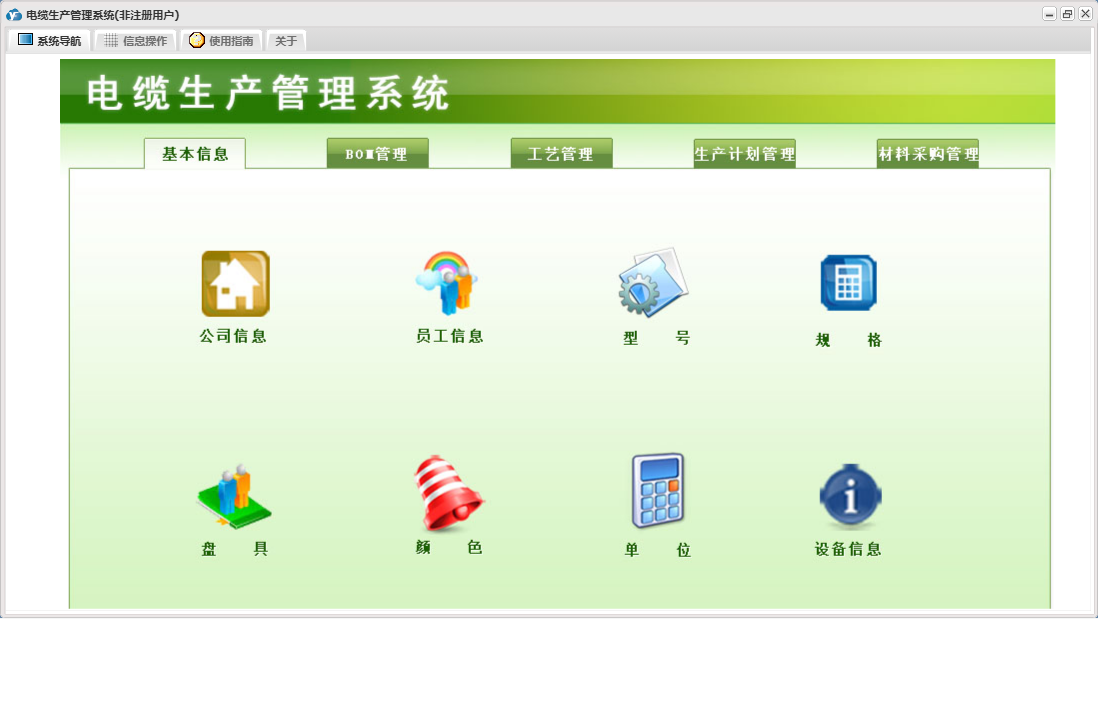
Task: Click the 信息操作 grid icon
Action: pos(111,41)
